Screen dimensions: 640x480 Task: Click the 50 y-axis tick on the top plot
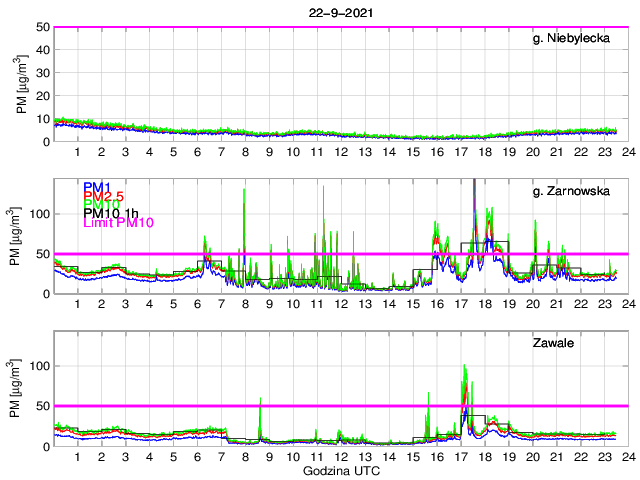[x=43, y=27]
